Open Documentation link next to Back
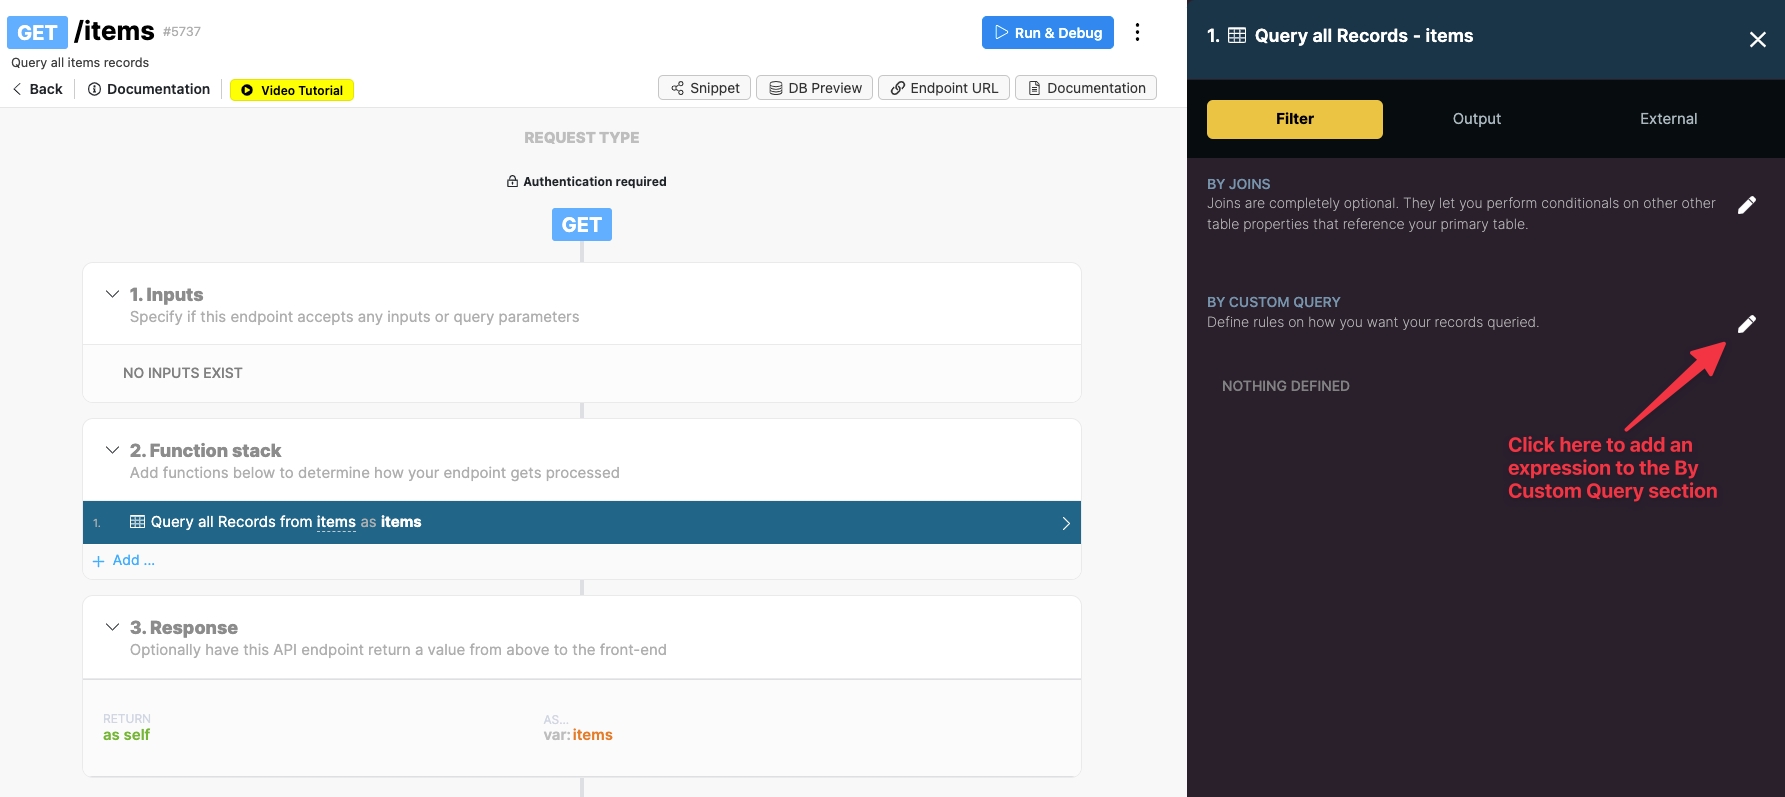1785x797 pixels. 149,89
